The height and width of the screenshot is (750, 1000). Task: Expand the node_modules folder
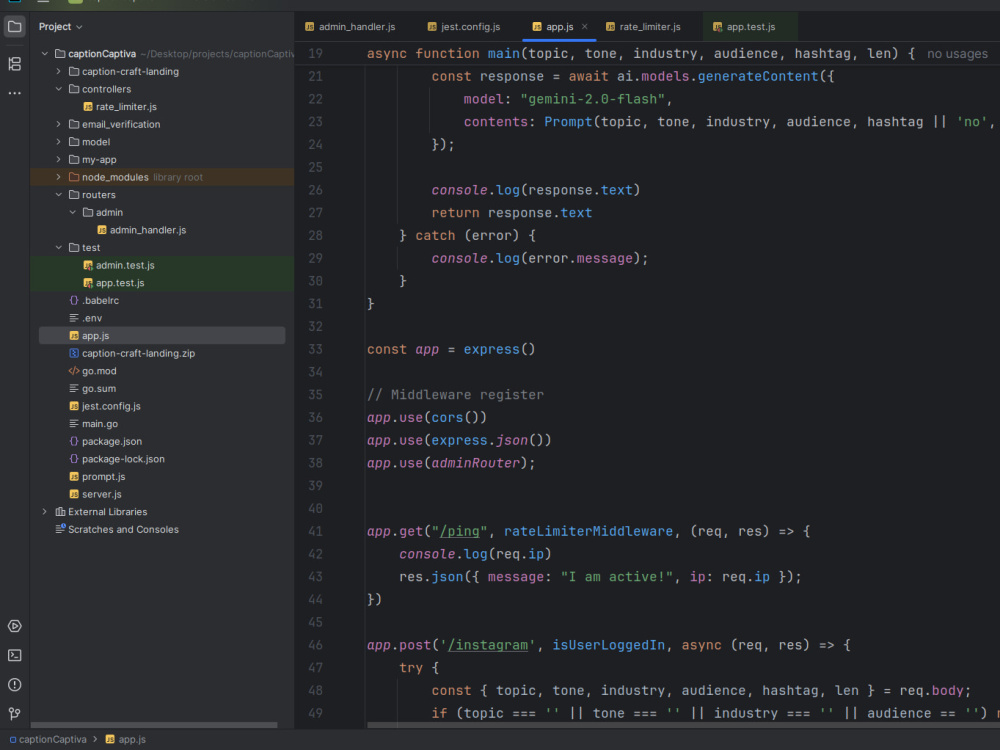coord(59,177)
